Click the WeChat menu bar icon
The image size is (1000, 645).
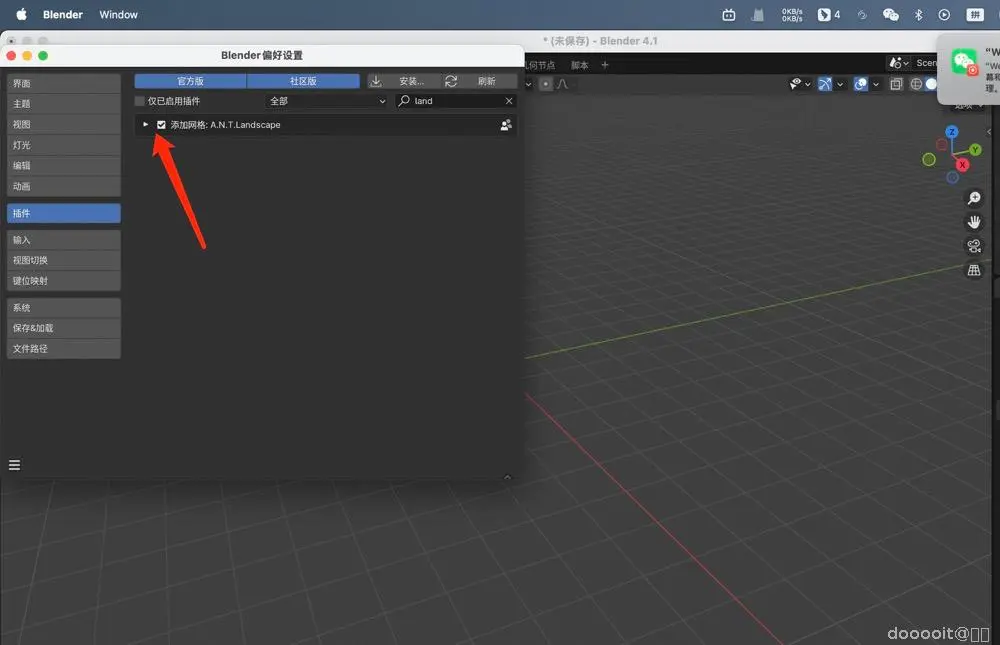click(x=890, y=15)
